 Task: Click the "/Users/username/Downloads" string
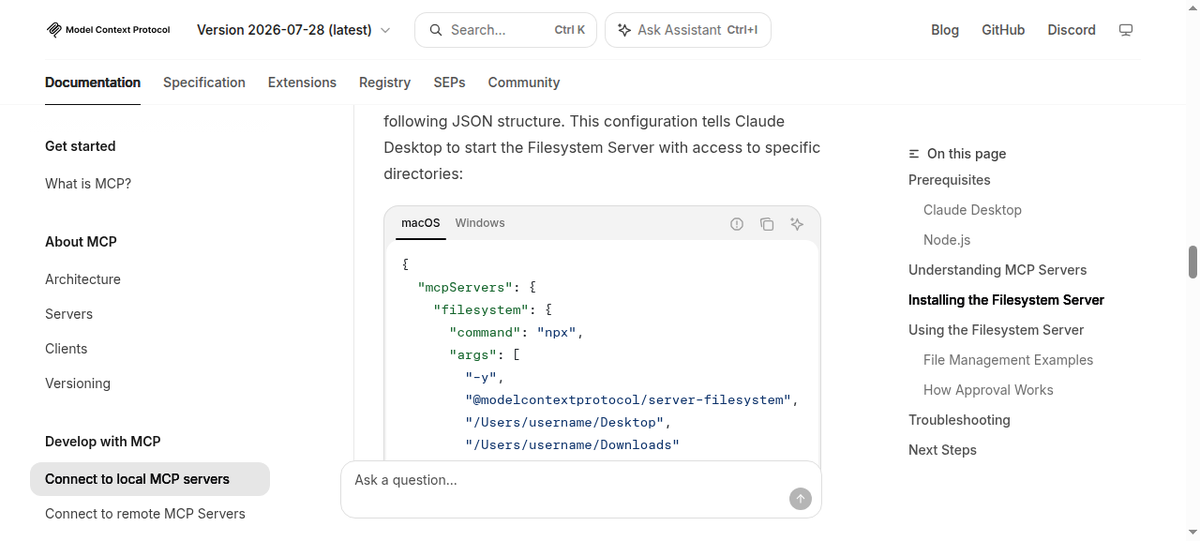[x=572, y=445]
